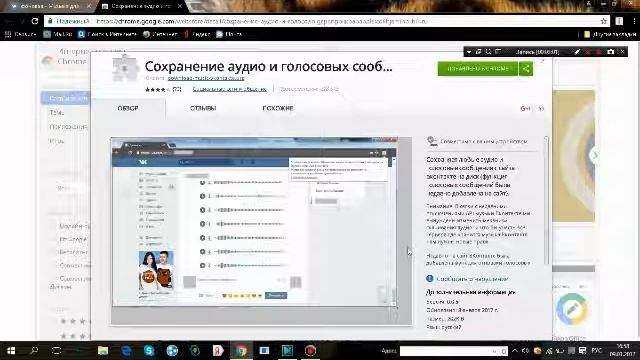640x360 pixels.
Task: Open the ОТЗЫВЫ tab
Action: click(x=203, y=108)
